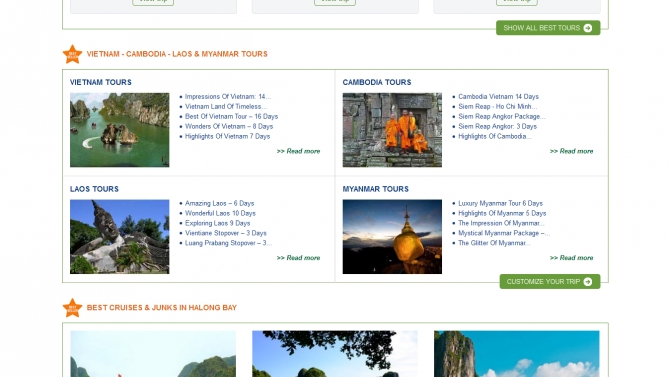Viewport: 670px width, 377px height.
Task: Open the first Halong Bay cruise photo
Action: coord(153,354)
